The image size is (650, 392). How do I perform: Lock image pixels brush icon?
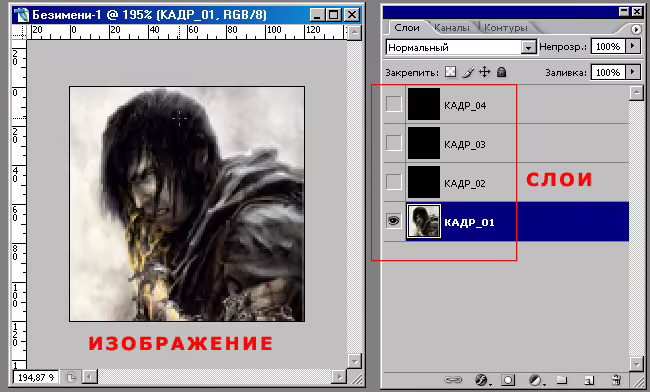click(468, 72)
